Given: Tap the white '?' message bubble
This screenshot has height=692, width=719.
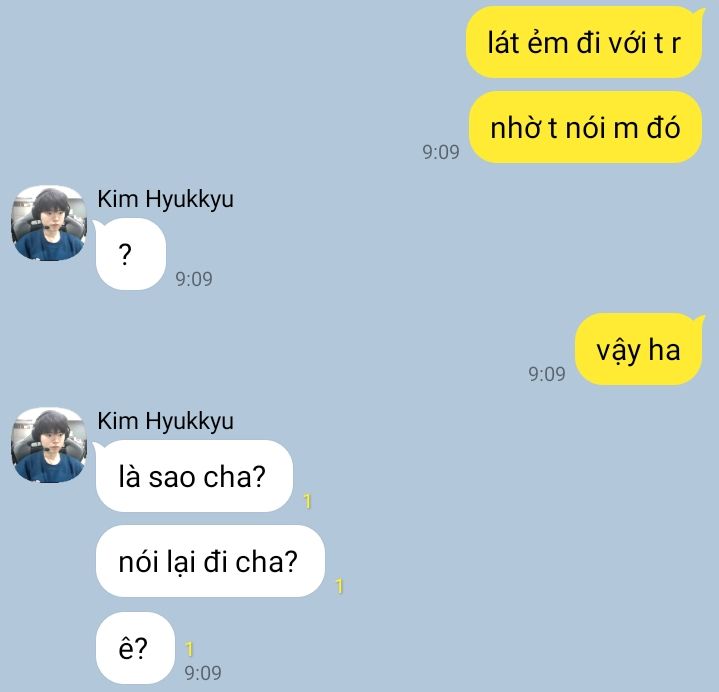Looking at the screenshot, I should 130,255.
